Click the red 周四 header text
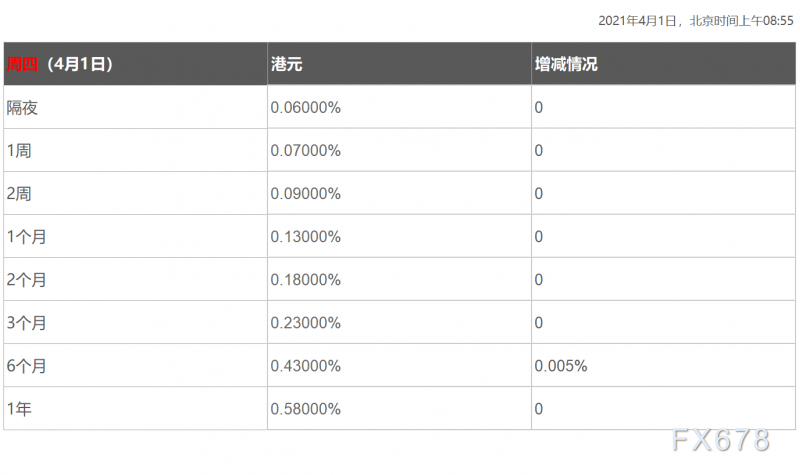The image size is (800, 475). (x=22, y=64)
